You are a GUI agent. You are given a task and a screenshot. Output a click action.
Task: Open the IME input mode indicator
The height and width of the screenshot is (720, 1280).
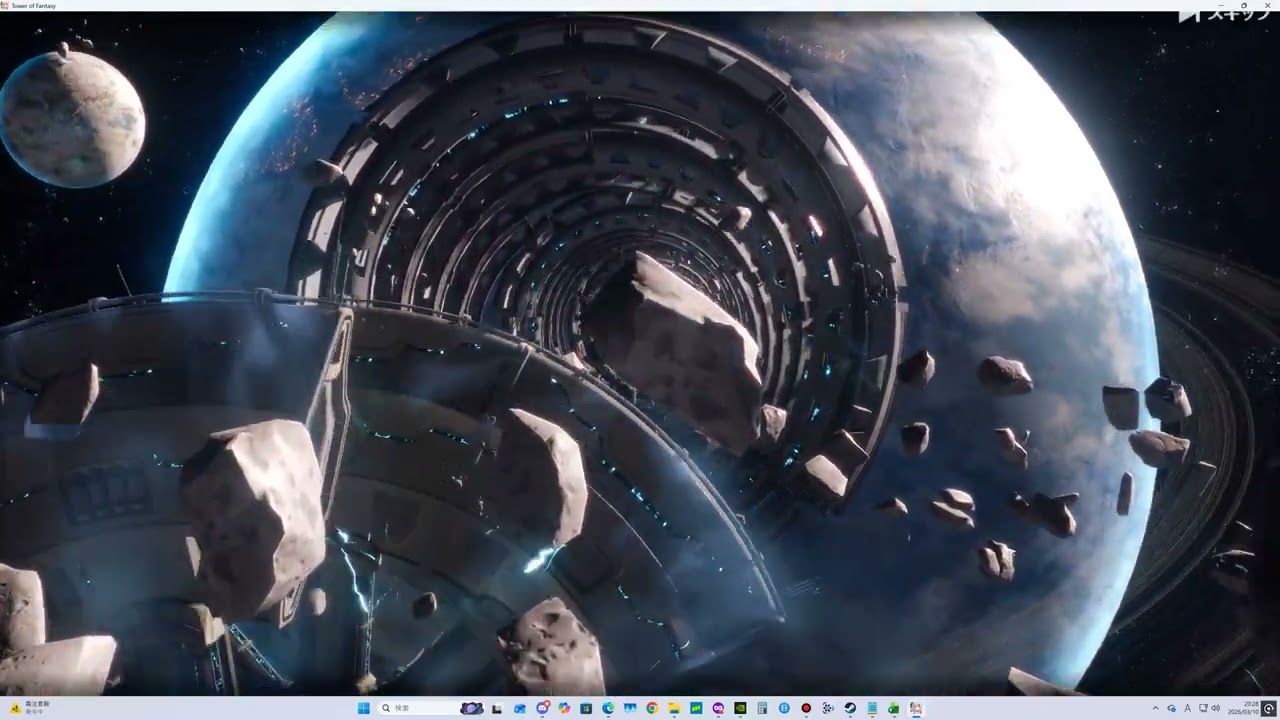pyautogui.click(x=1187, y=708)
